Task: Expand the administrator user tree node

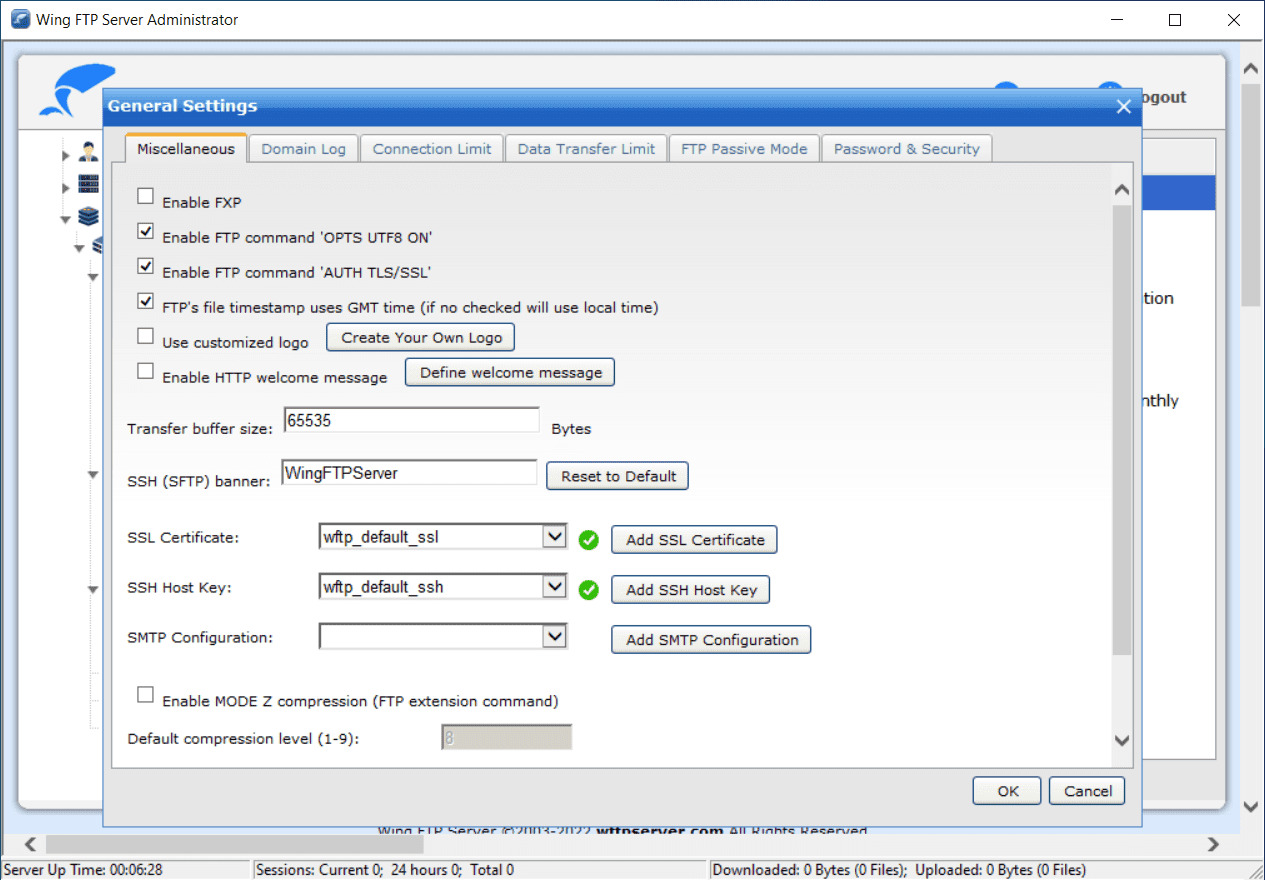Action: click(x=66, y=155)
